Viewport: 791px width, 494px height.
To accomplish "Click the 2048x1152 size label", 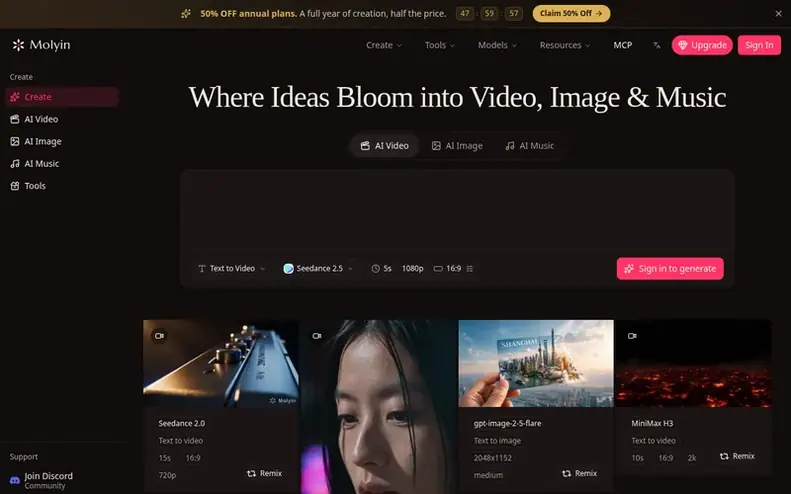I will click(493, 458).
